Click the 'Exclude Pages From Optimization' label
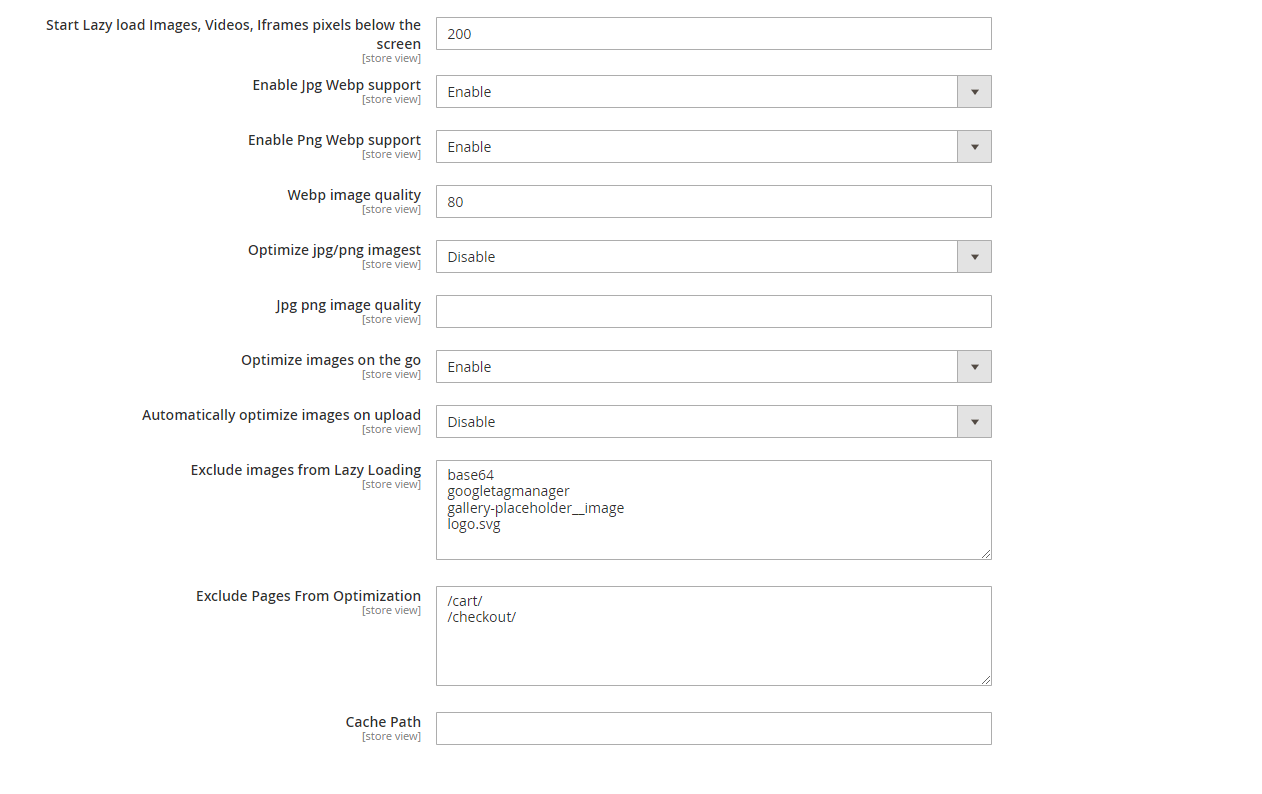The height and width of the screenshot is (794, 1262). coord(308,596)
